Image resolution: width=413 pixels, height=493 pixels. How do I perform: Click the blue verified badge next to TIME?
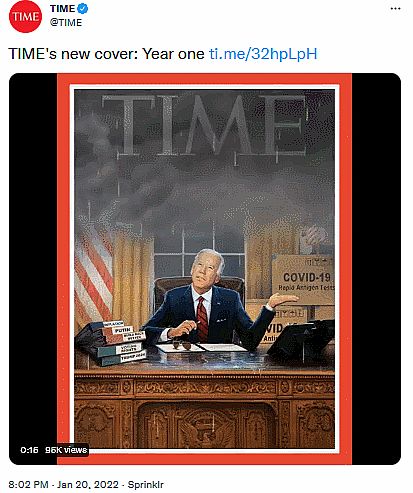83,9
